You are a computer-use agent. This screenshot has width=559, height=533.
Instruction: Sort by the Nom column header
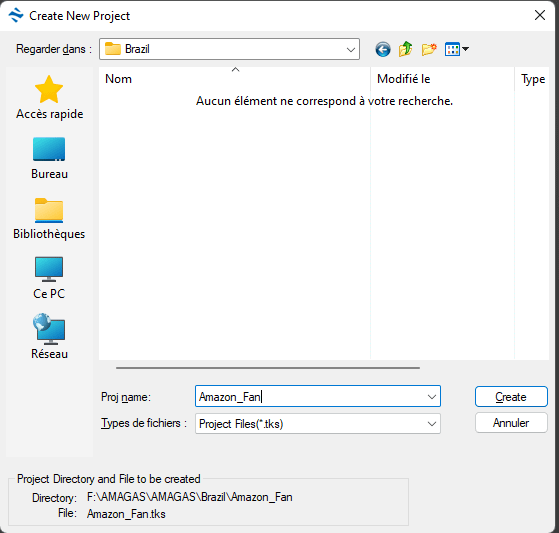point(235,79)
